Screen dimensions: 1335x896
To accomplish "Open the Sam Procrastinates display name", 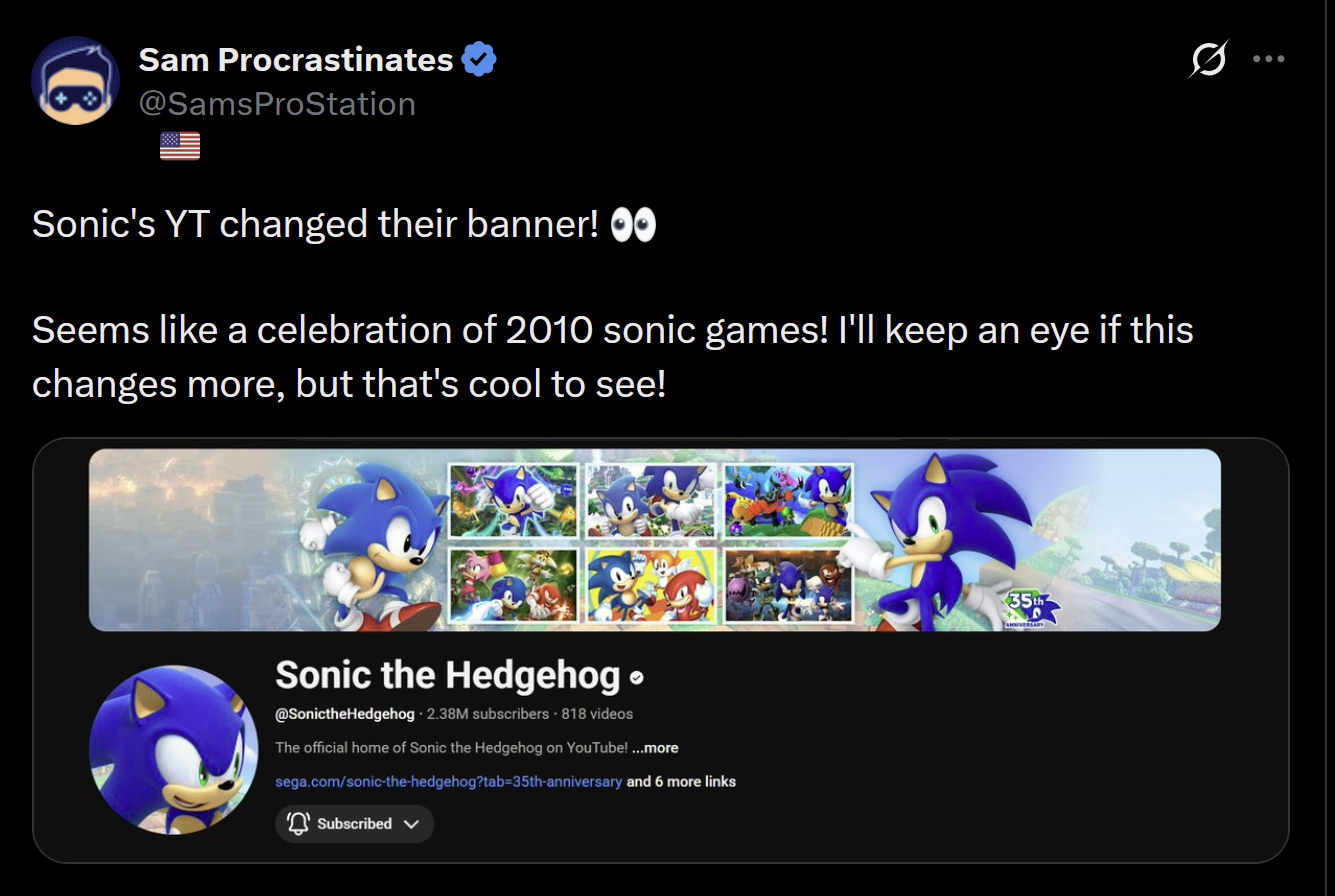I will coord(296,60).
